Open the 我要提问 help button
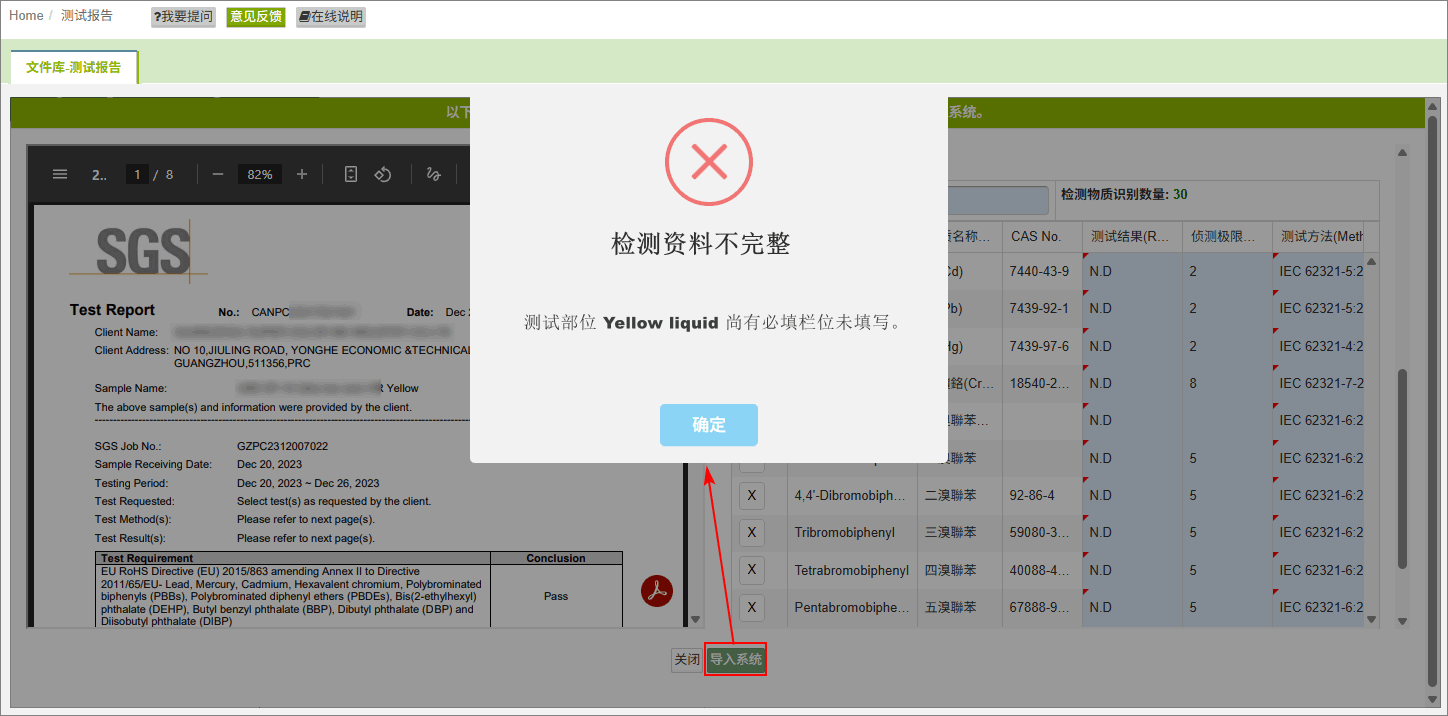This screenshot has height=716, width=1448. coord(183,17)
